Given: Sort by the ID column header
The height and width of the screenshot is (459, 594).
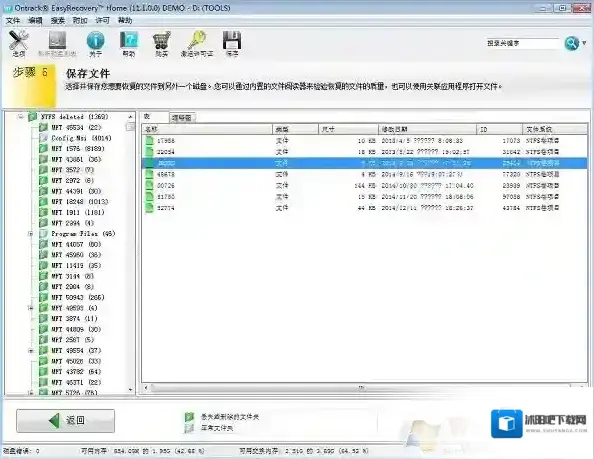Looking at the screenshot, I should click(499, 129).
